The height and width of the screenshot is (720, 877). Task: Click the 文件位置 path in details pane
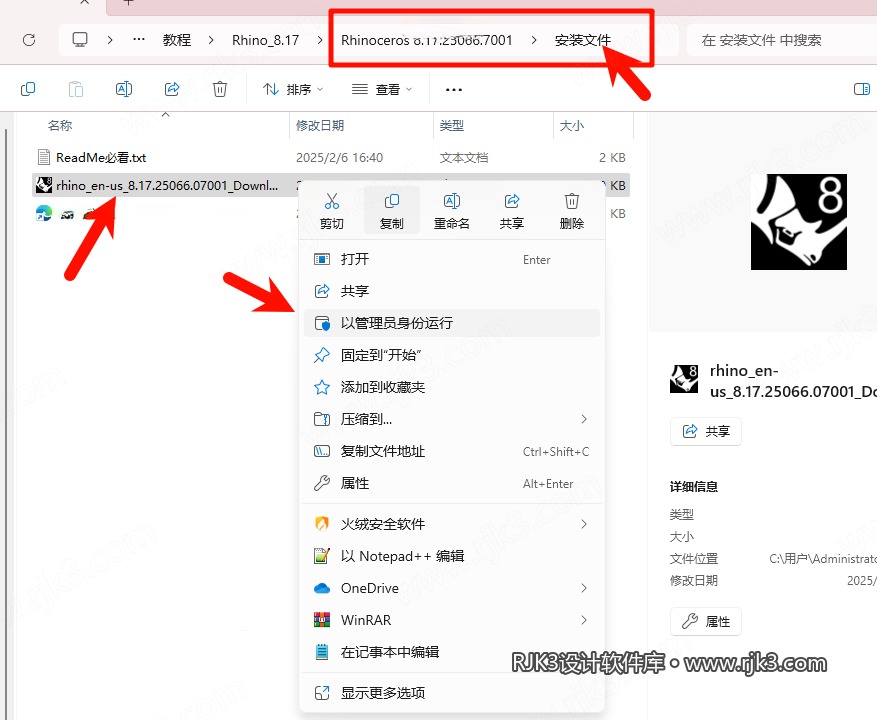tap(823, 558)
